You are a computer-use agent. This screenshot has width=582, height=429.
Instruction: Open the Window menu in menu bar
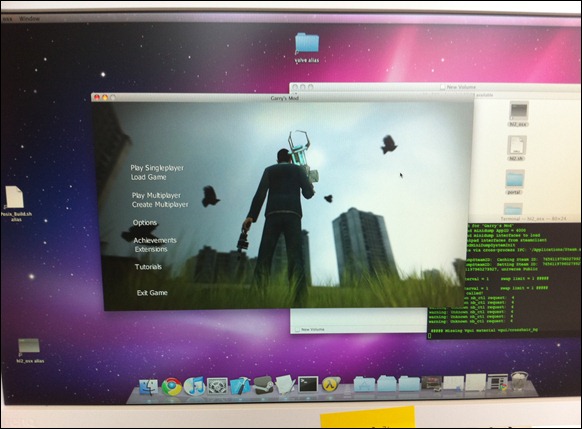tap(30, 18)
